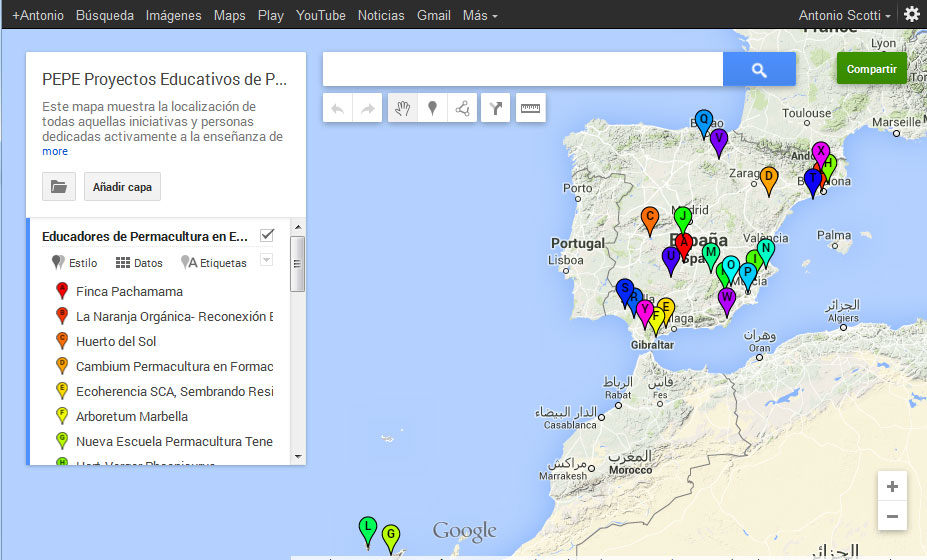Click map marker Q near Bilbao

click(x=704, y=122)
